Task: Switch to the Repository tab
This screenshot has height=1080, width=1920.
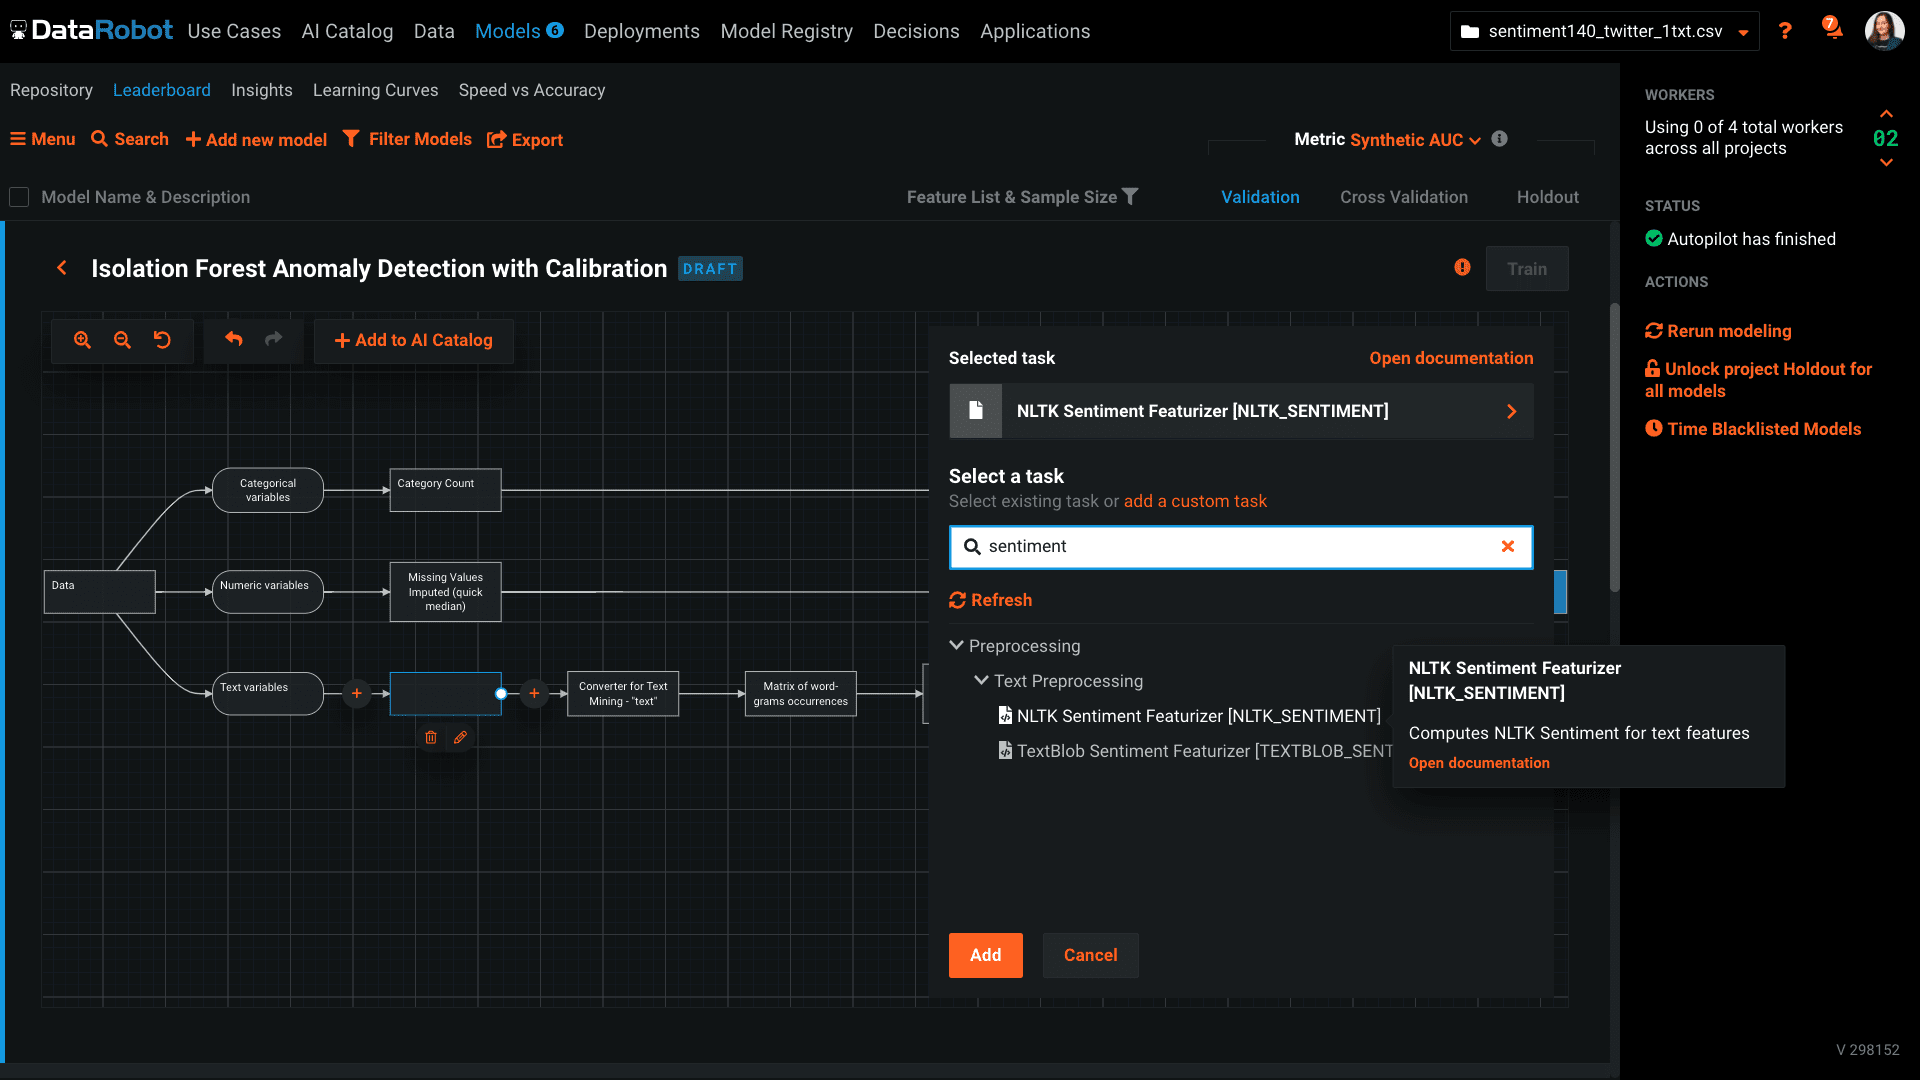Action: (x=51, y=90)
